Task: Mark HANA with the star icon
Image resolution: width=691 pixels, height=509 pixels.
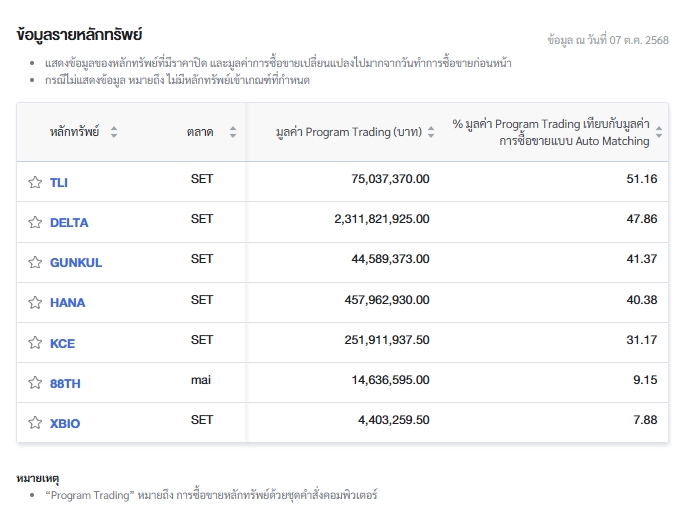Action: [x=35, y=302]
